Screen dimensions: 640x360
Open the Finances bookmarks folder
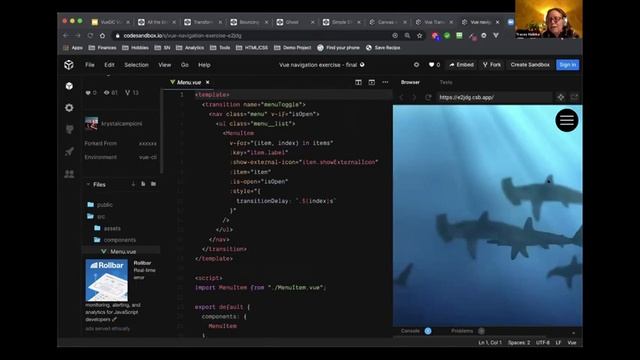[102, 48]
